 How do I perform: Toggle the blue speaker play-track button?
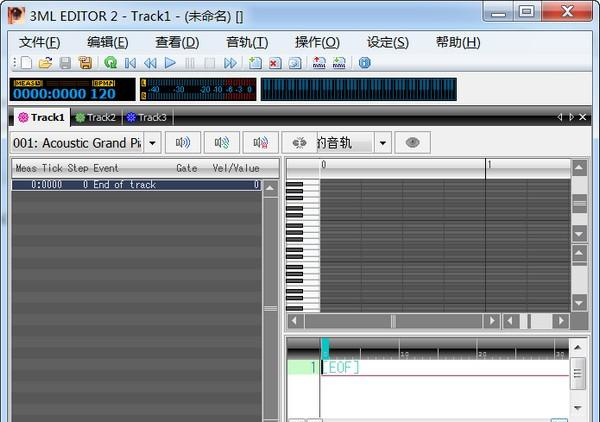[x=183, y=143]
